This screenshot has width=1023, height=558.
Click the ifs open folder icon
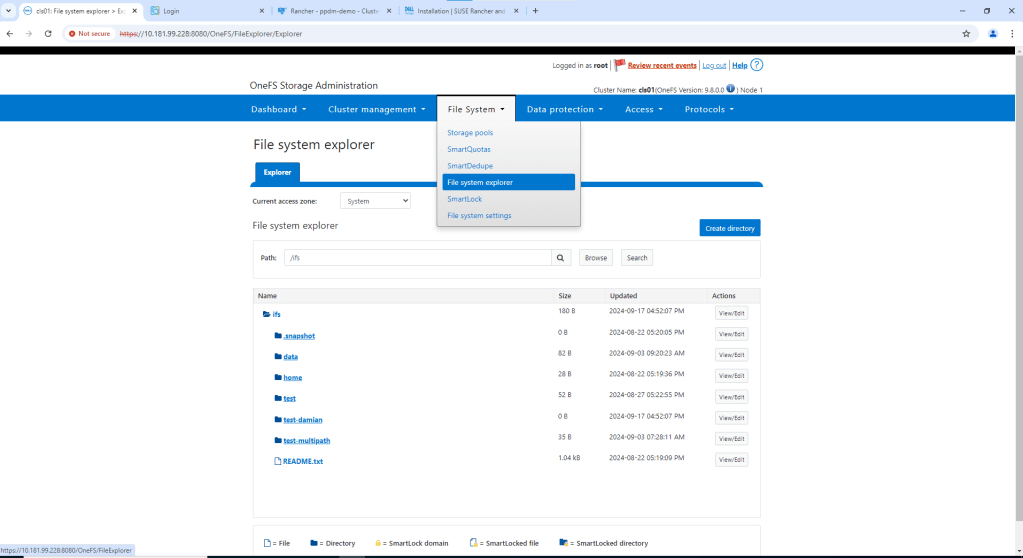(267, 314)
